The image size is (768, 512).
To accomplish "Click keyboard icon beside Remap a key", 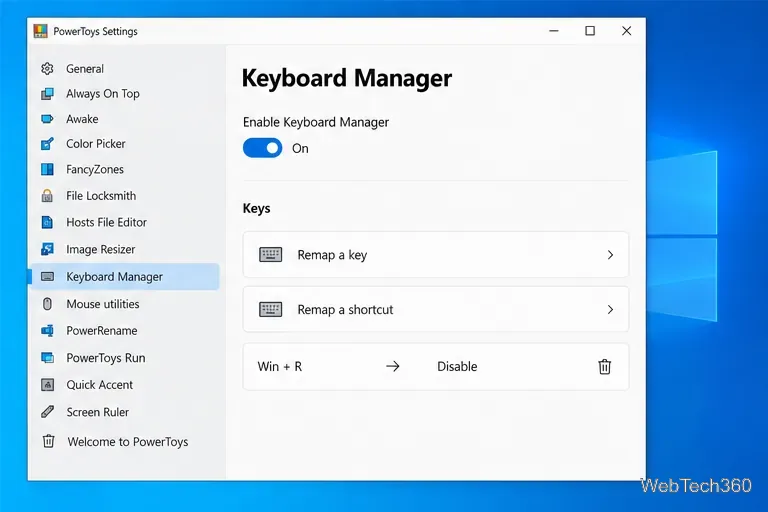I will [270, 255].
